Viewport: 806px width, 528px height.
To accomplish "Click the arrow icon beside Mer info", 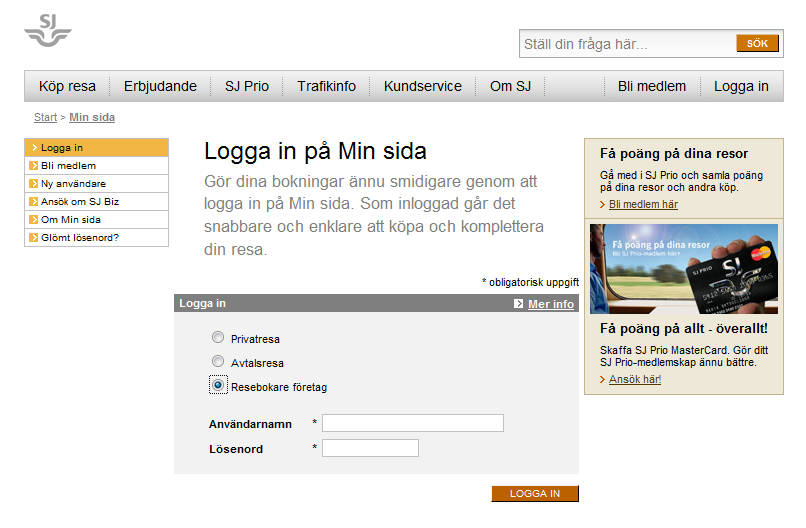I will (518, 304).
